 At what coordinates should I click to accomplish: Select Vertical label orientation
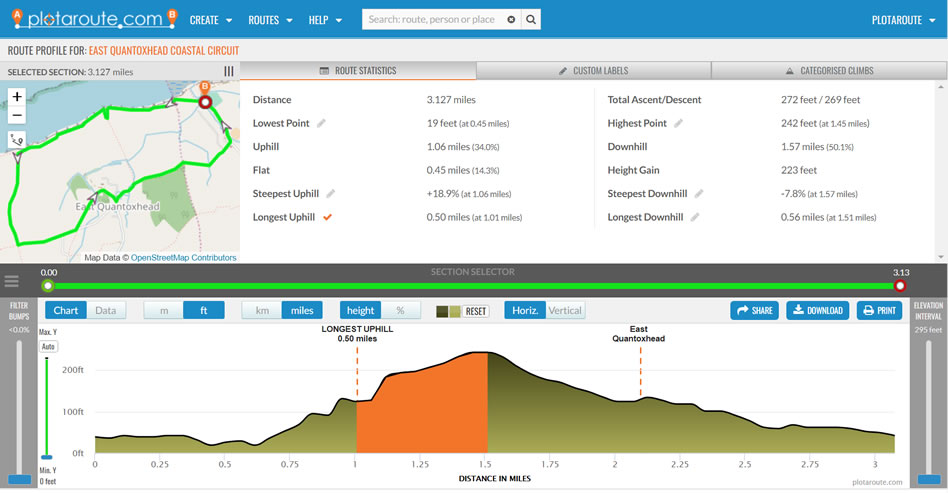tap(565, 310)
